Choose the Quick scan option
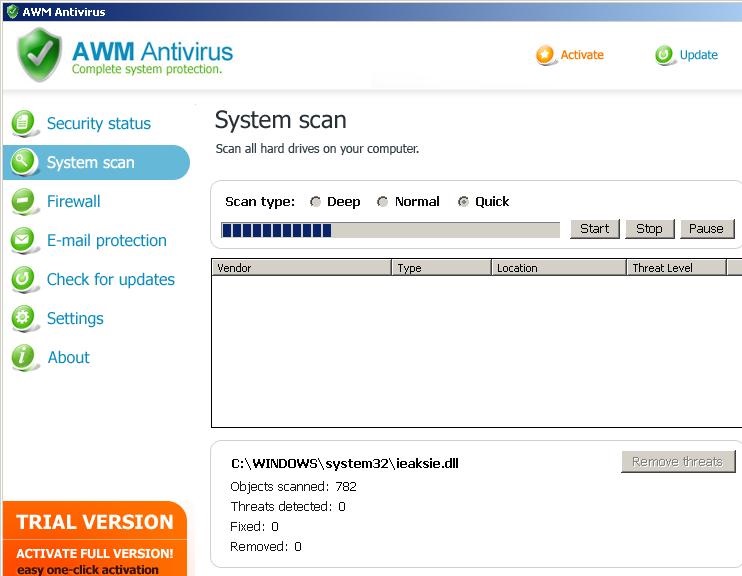This screenshot has width=742, height=576. 463,202
